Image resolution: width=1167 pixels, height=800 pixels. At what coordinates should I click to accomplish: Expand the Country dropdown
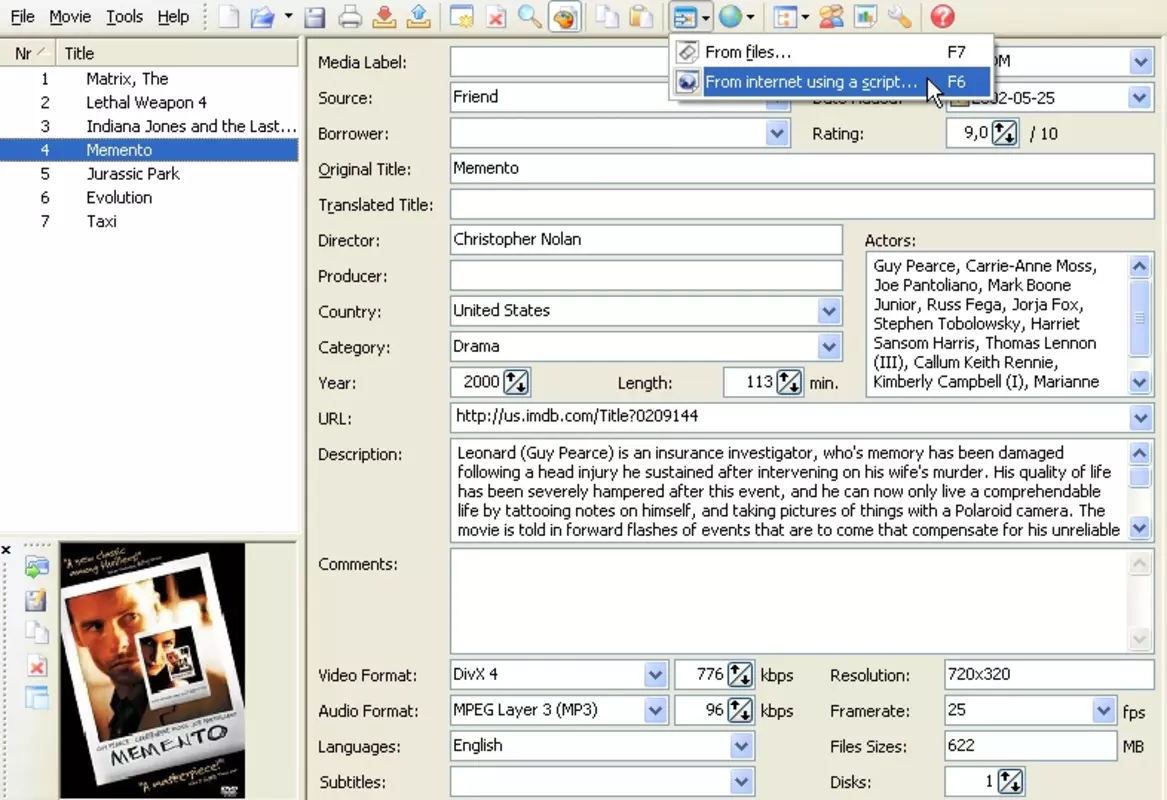(829, 311)
